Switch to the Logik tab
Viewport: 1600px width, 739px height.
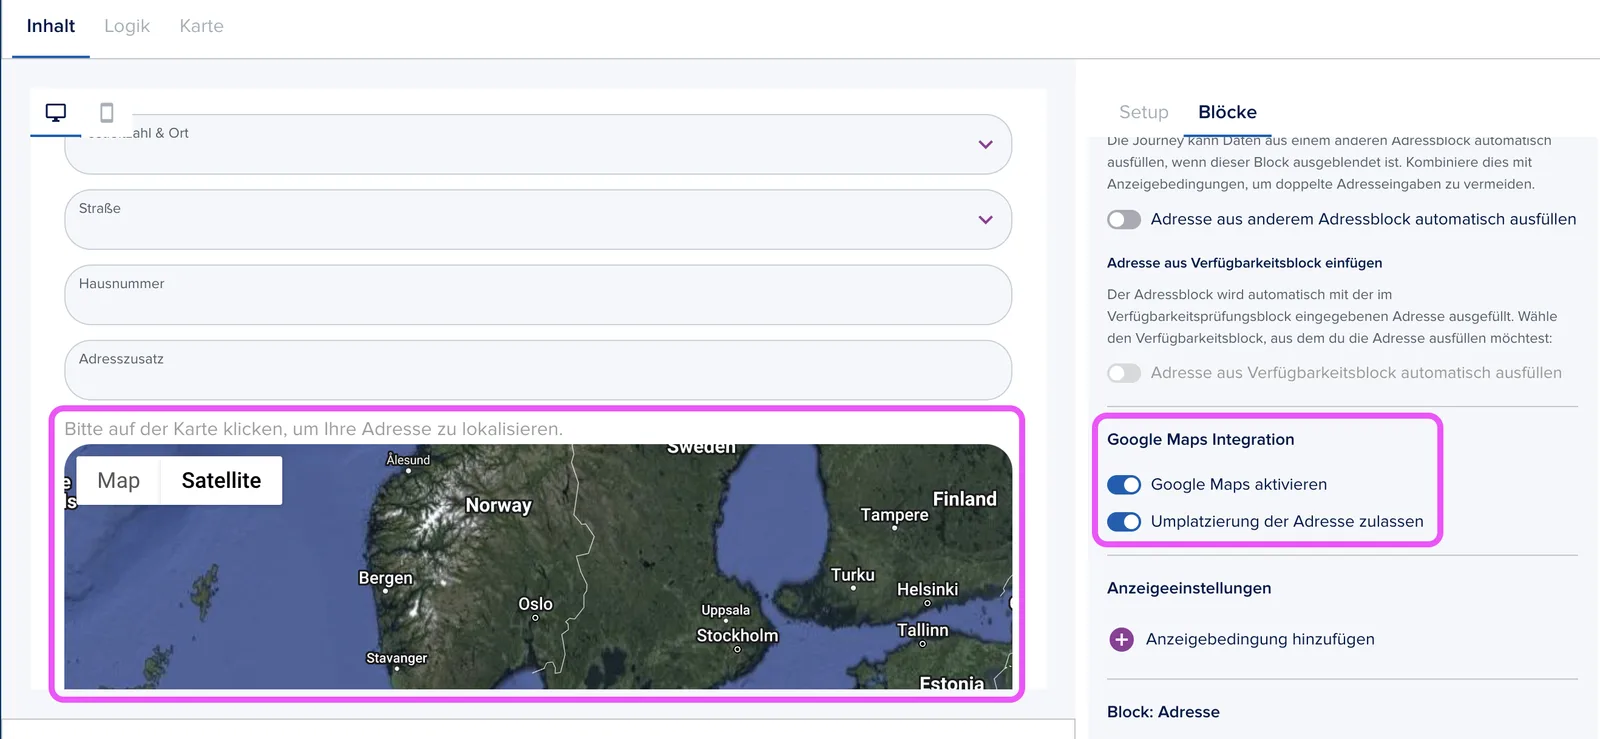[x=127, y=26]
